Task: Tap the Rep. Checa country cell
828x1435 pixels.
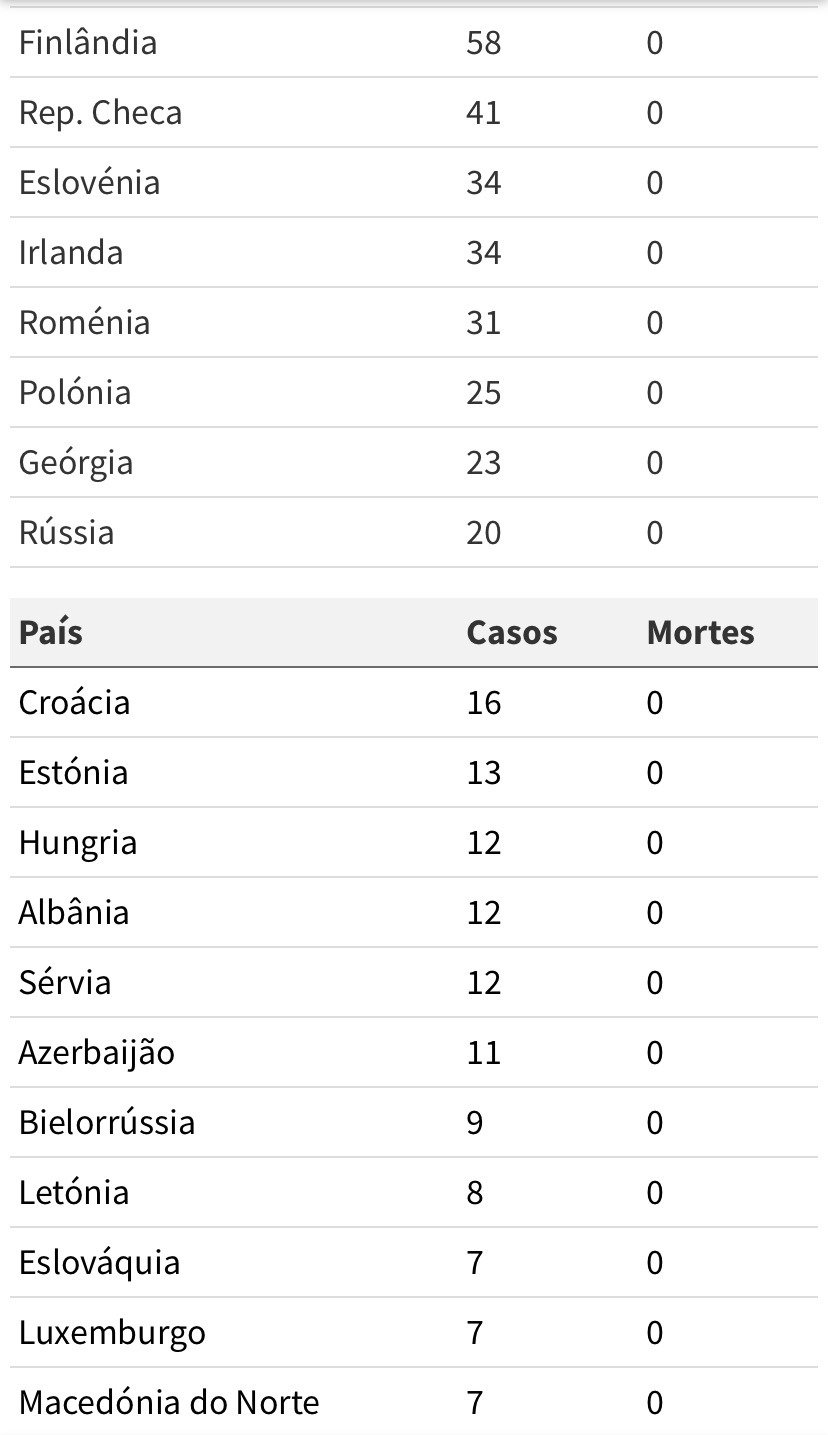Action: 101,113
